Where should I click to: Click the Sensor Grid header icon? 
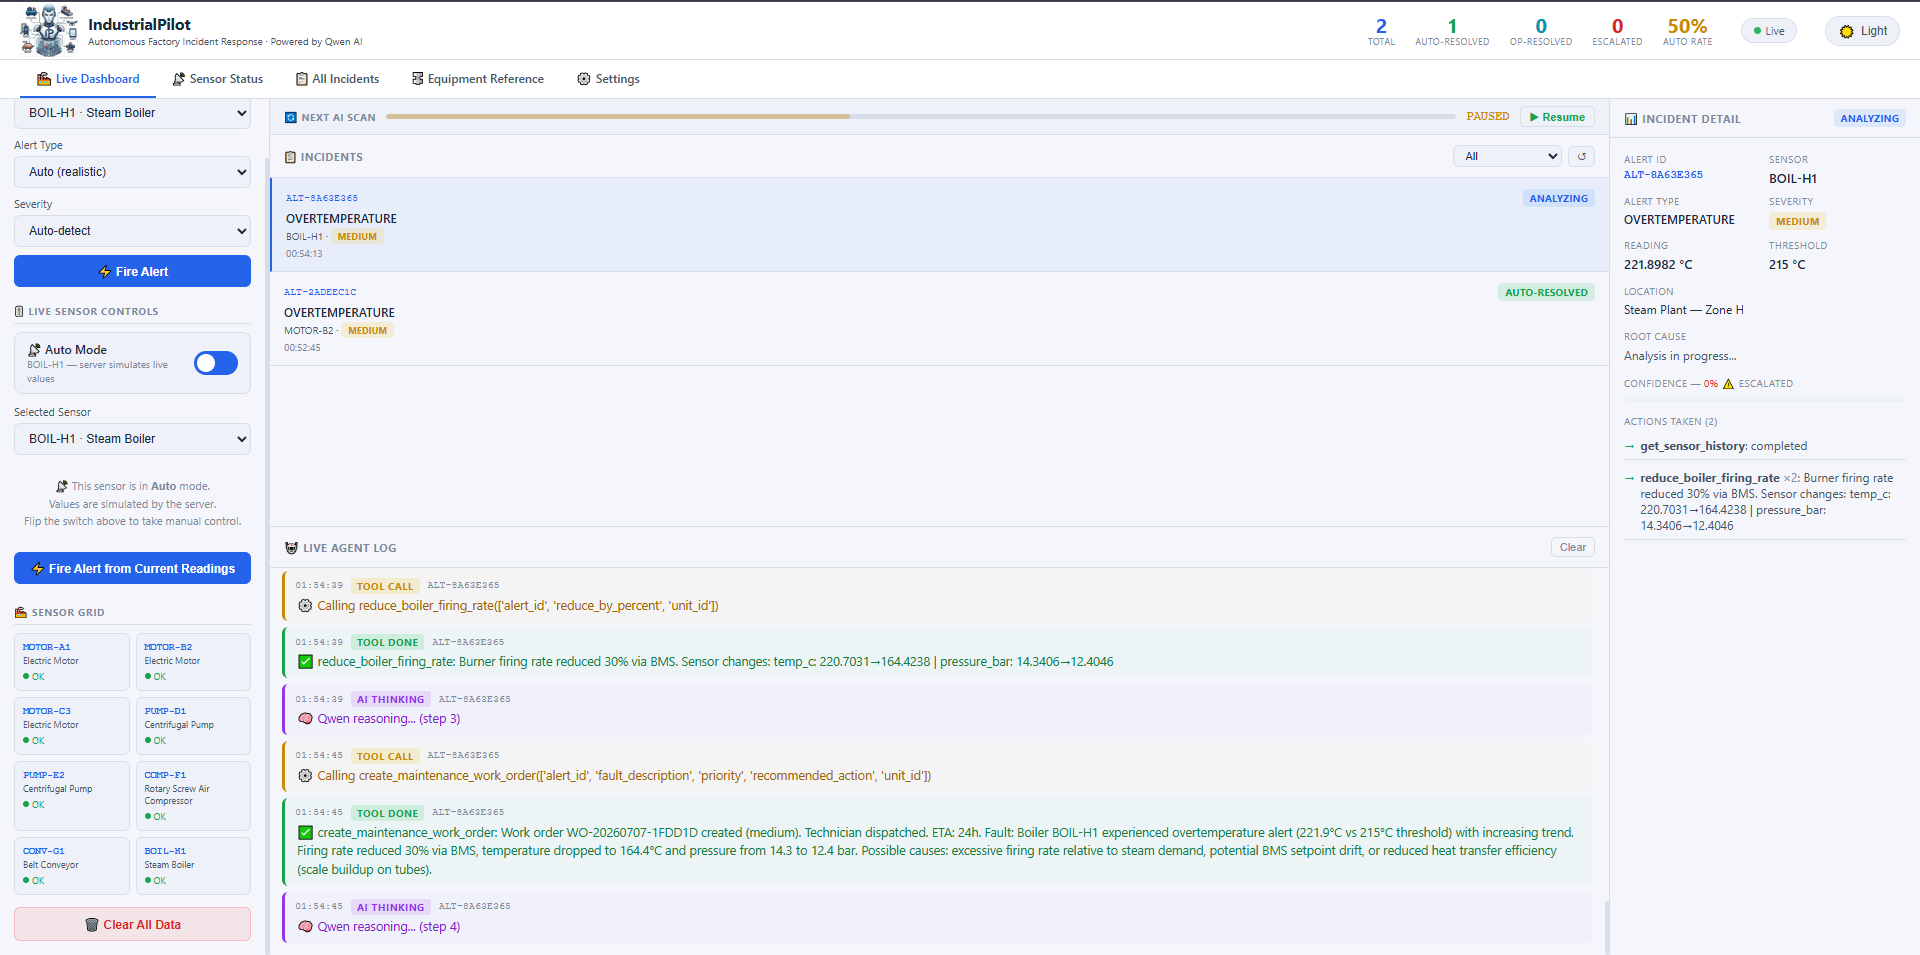[20, 612]
